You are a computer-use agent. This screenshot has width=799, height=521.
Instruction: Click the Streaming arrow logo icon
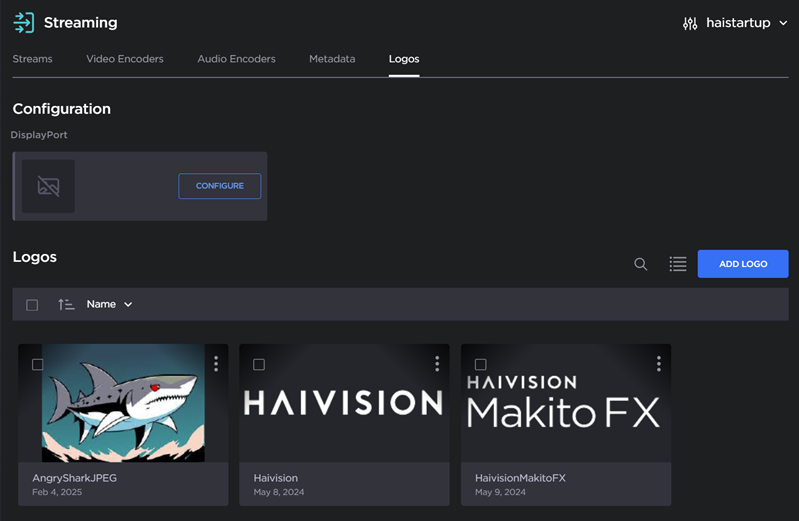(x=23, y=22)
